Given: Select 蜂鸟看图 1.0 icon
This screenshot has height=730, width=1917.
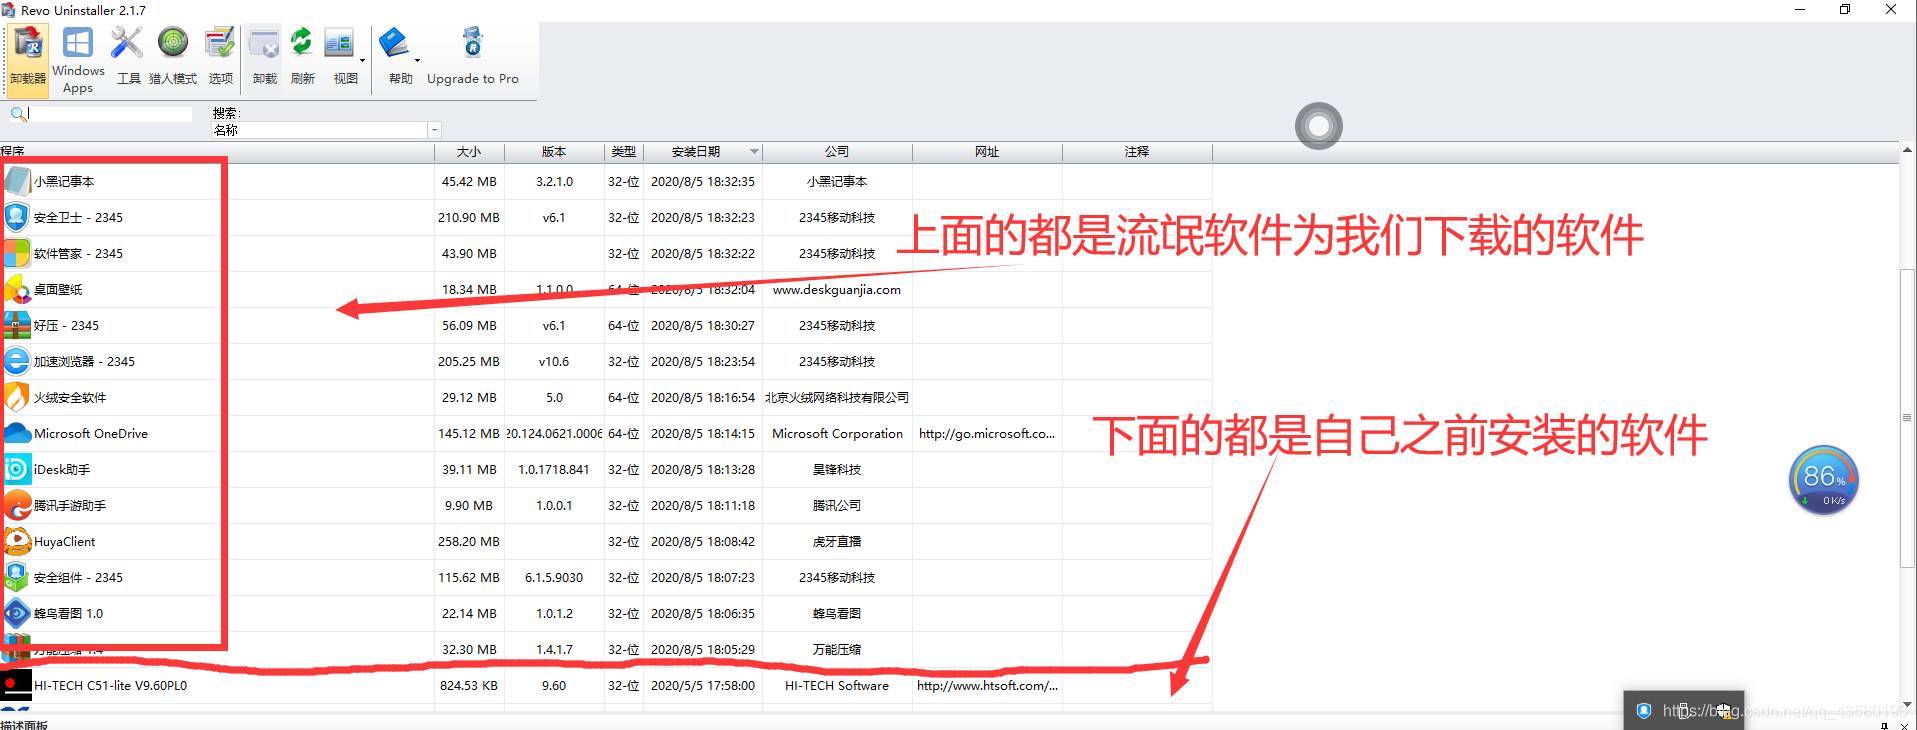Looking at the screenshot, I should 17,614.
